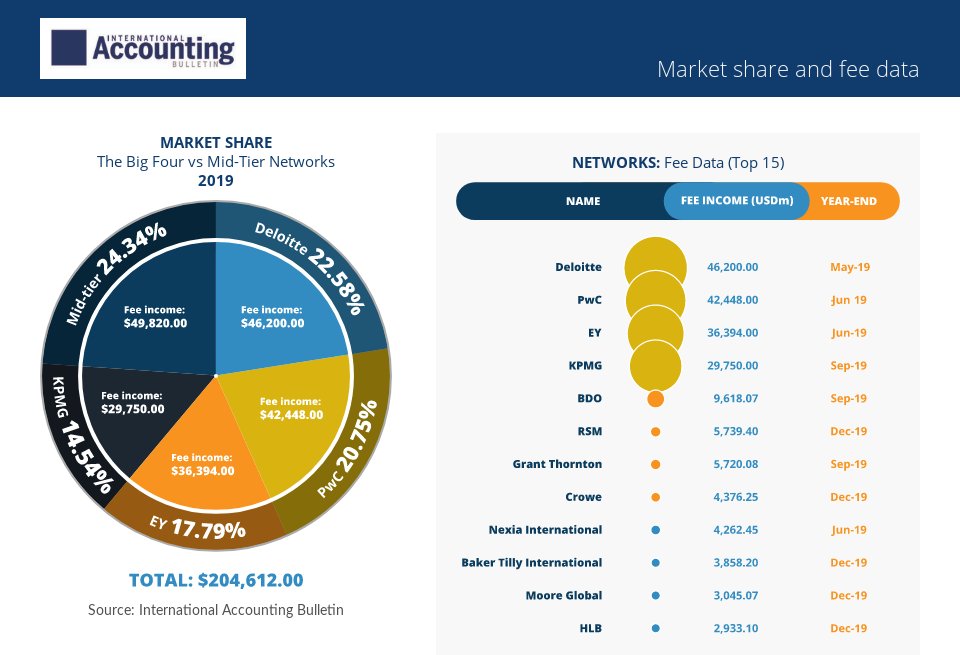
Task: Click the fee value 9,618.07
Action: pos(736,399)
